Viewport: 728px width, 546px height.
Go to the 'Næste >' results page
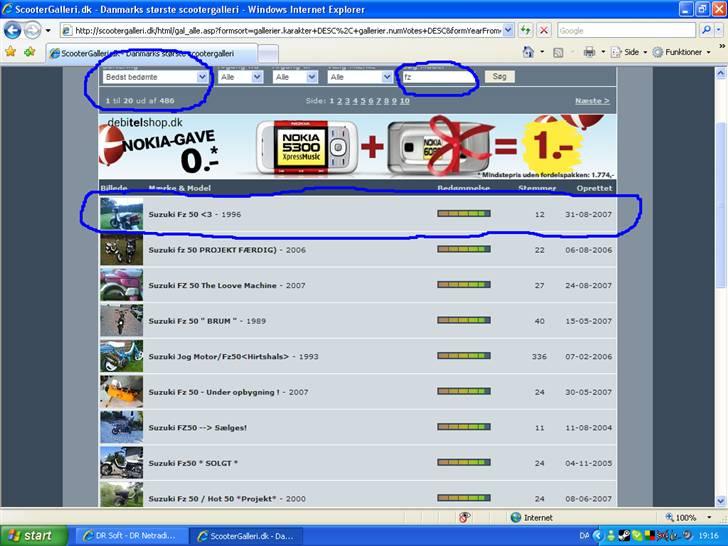click(x=592, y=101)
